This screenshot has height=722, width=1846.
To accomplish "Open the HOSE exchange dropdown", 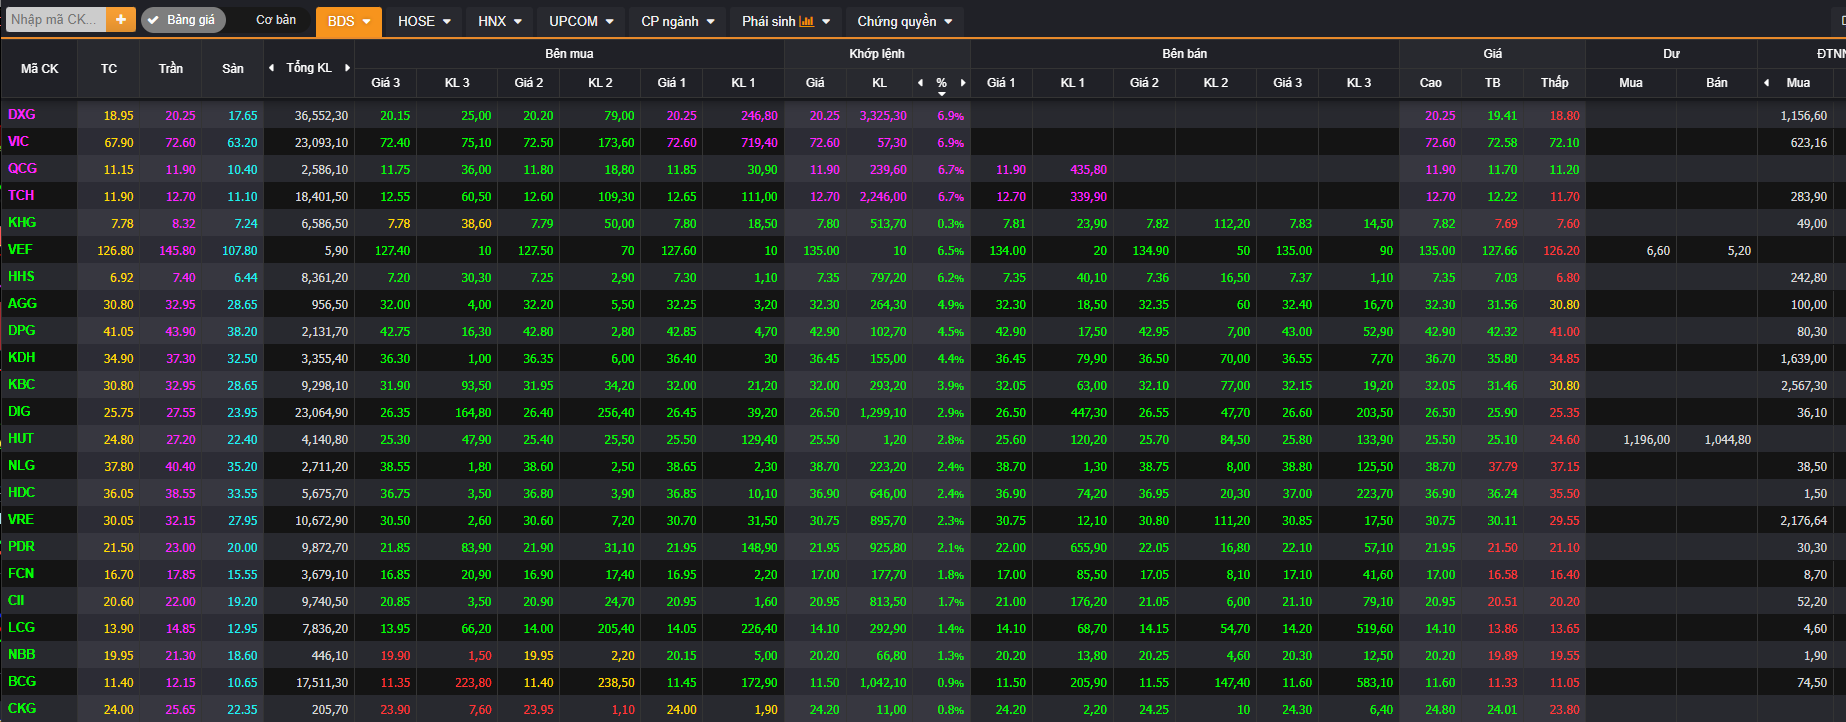I will pos(424,21).
